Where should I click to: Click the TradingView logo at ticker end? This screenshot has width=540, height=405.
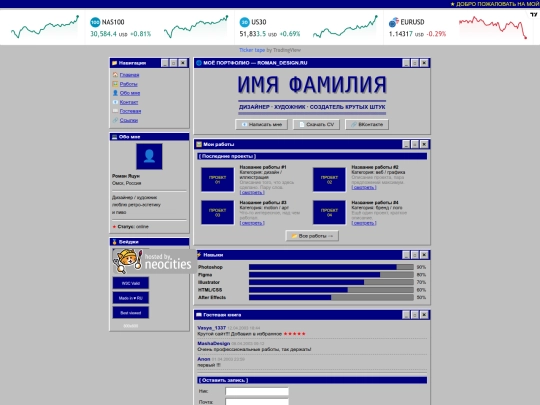533,14
